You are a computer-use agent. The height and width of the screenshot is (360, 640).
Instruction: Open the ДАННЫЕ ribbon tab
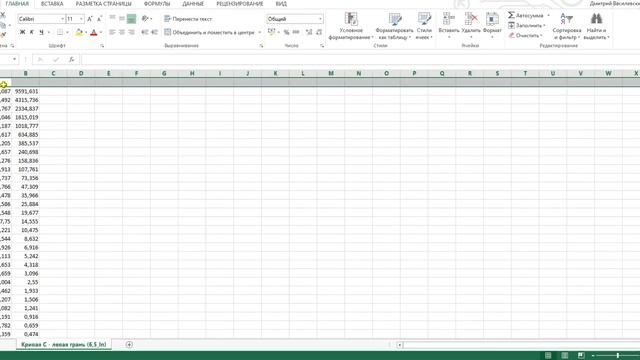pos(193,4)
